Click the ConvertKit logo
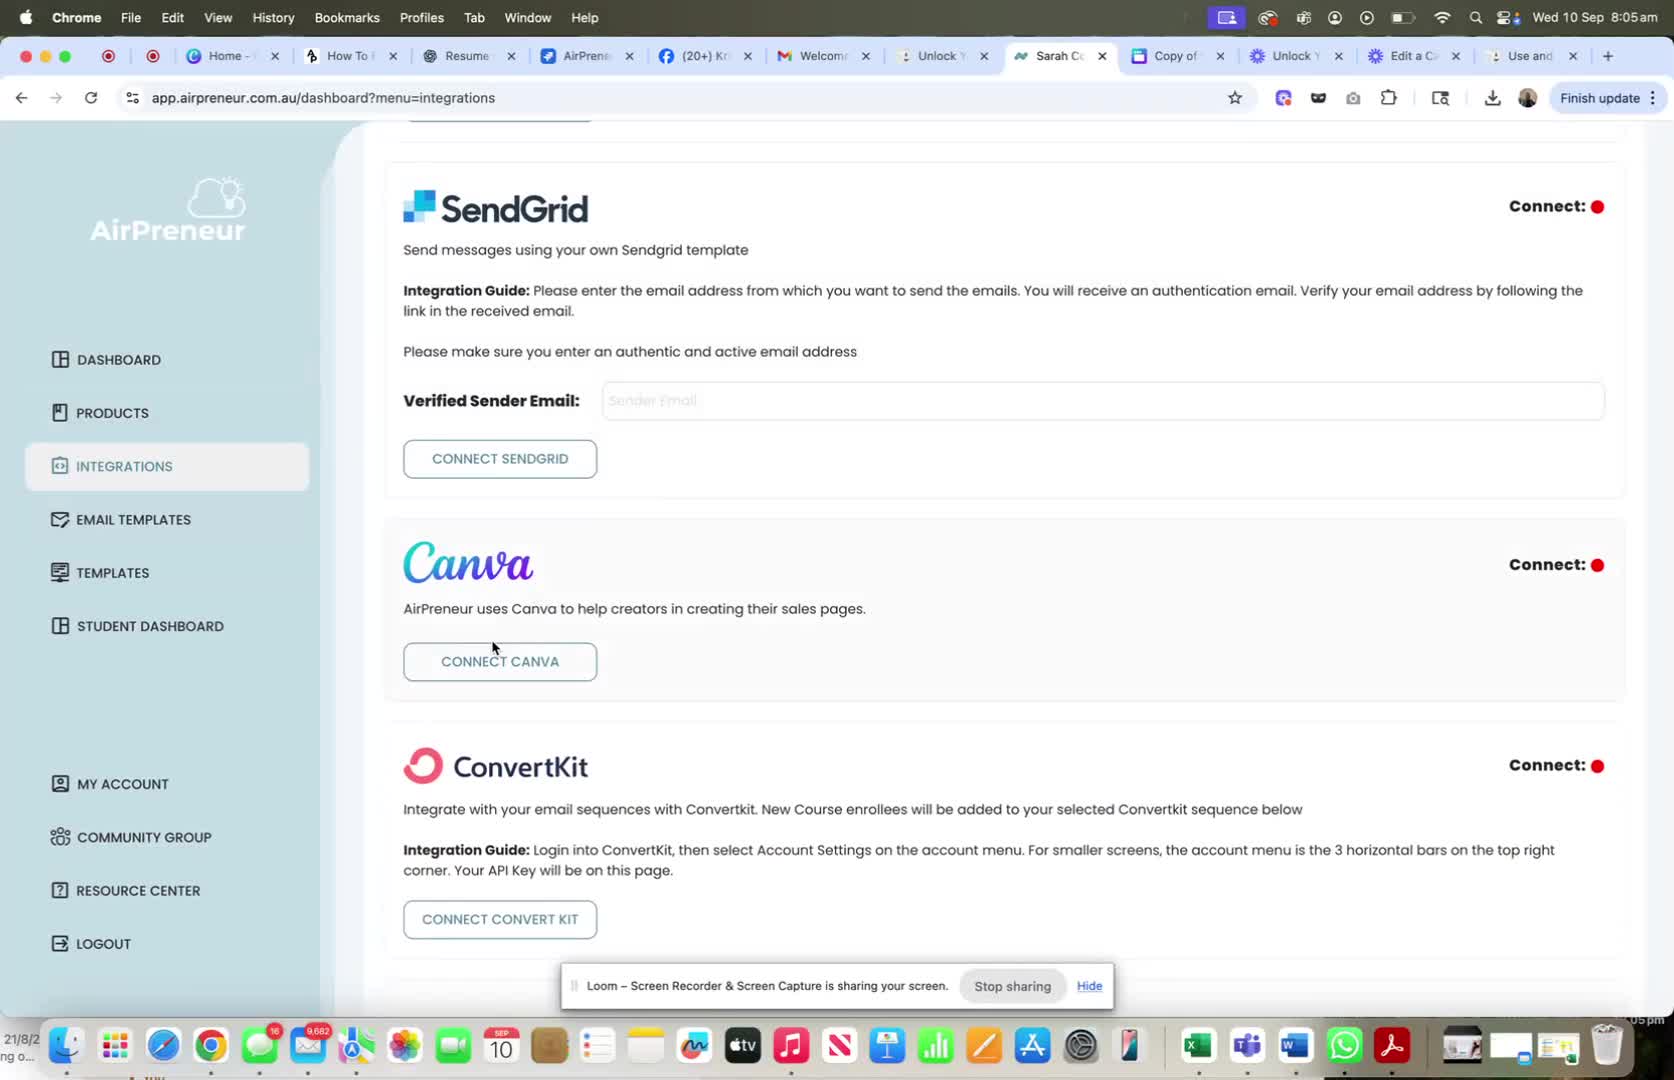1674x1080 pixels. 496,766
